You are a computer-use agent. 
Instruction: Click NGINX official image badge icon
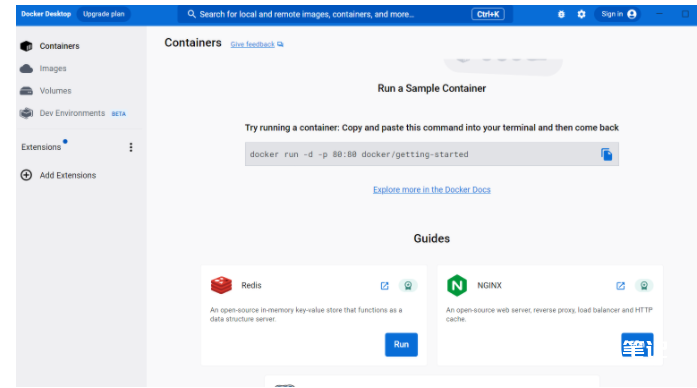pyautogui.click(x=644, y=285)
